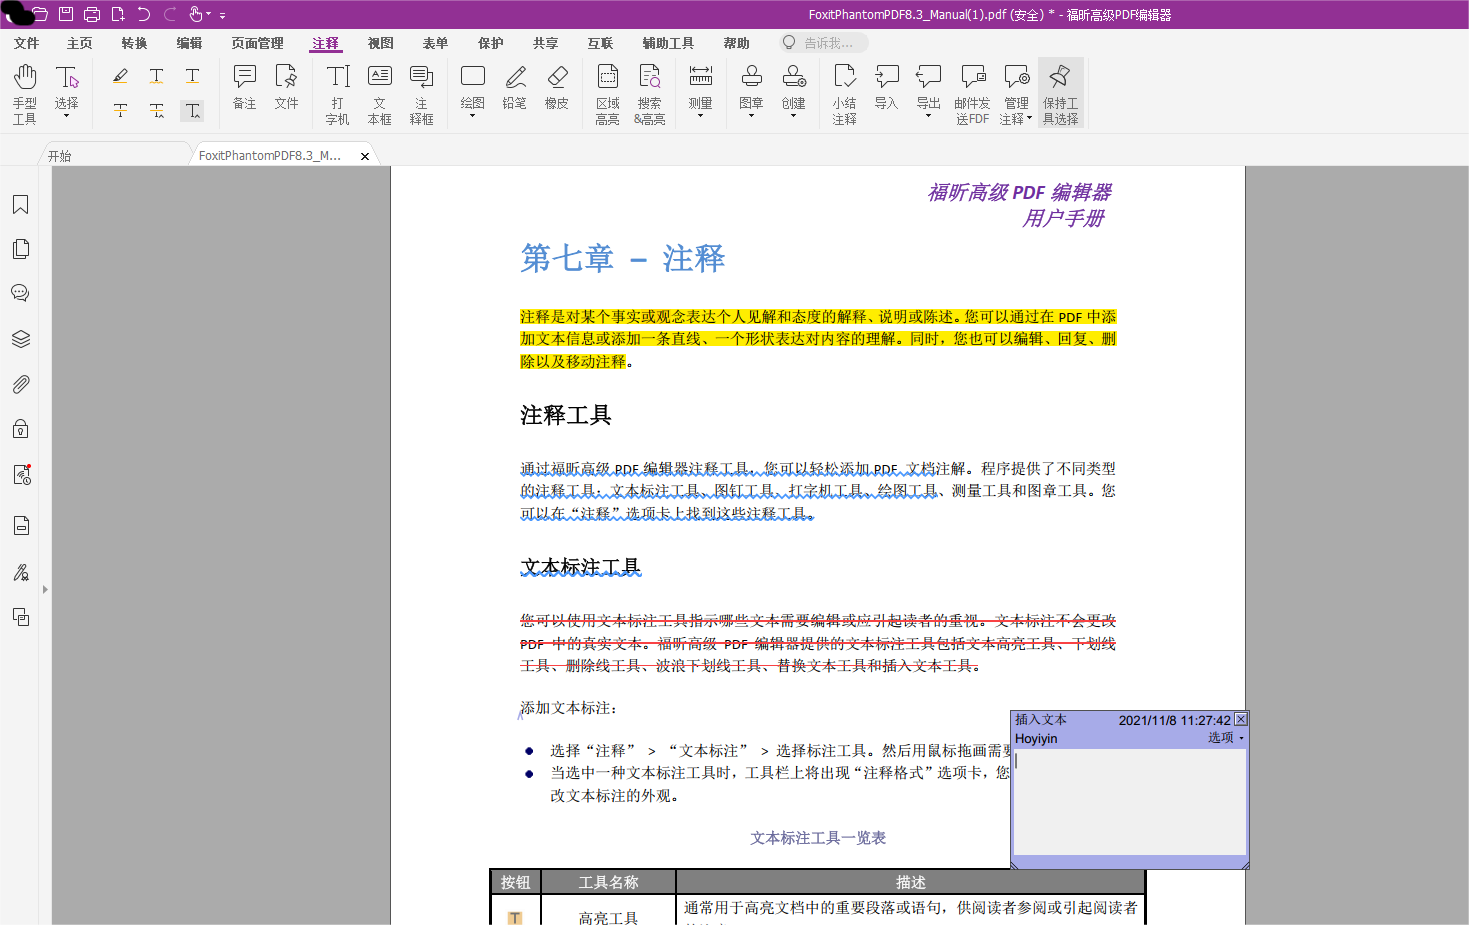The height and width of the screenshot is (925, 1469).
Task: Select the Typewriter tool (打字机)
Action: click(x=338, y=94)
